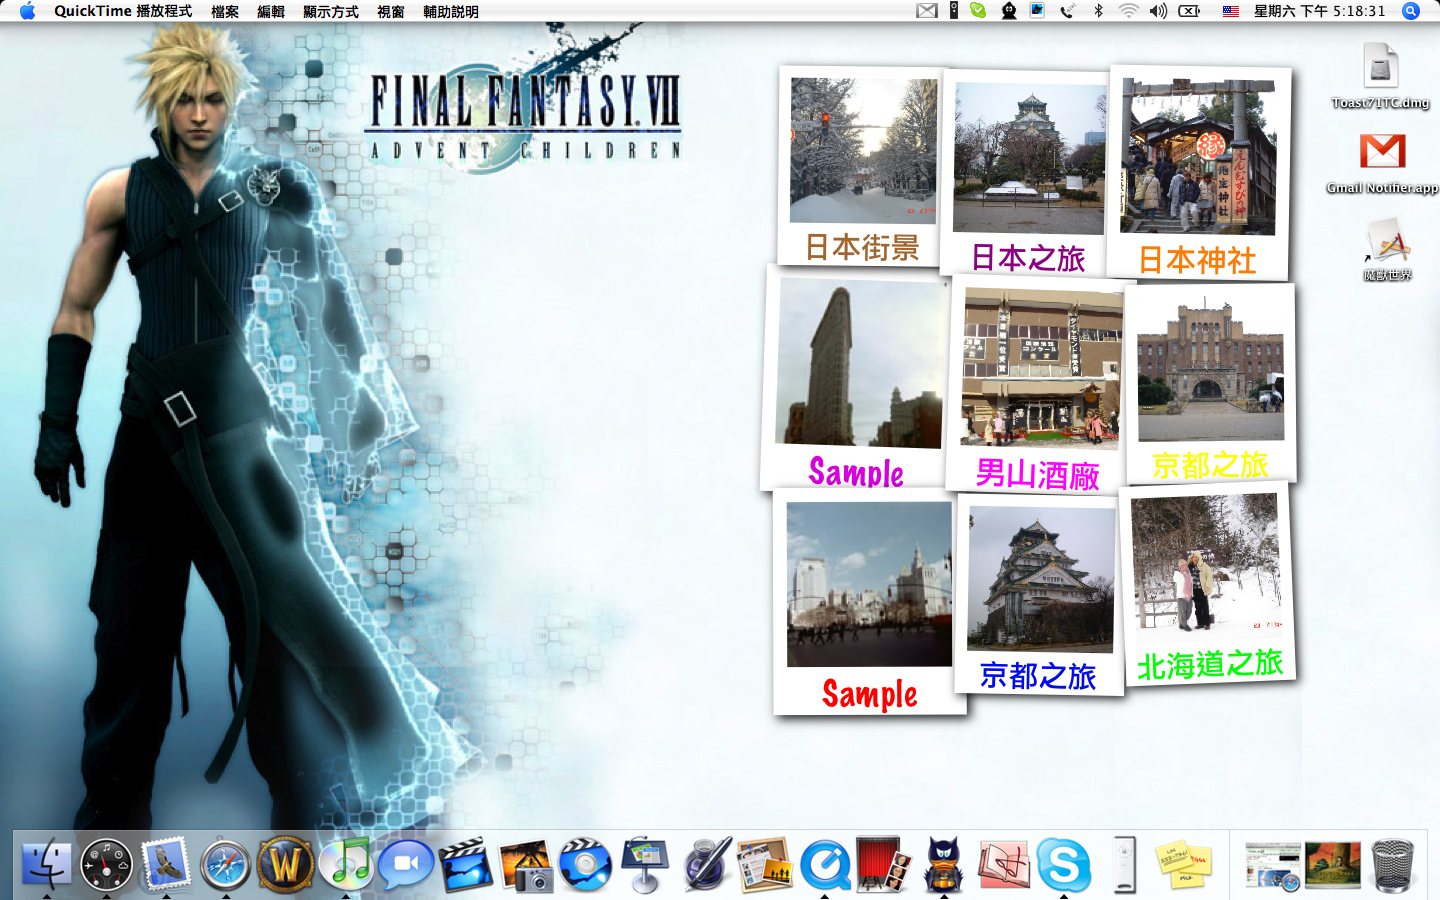Start World of Warcraft from the Dock
This screenshot has width=1440, height=900.
[285, 864]
